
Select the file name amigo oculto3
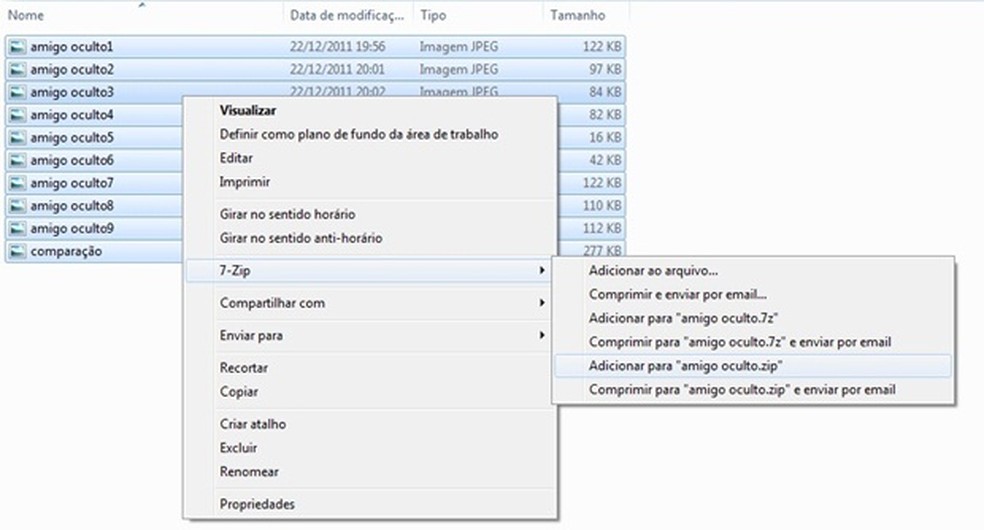pos(72,92)
